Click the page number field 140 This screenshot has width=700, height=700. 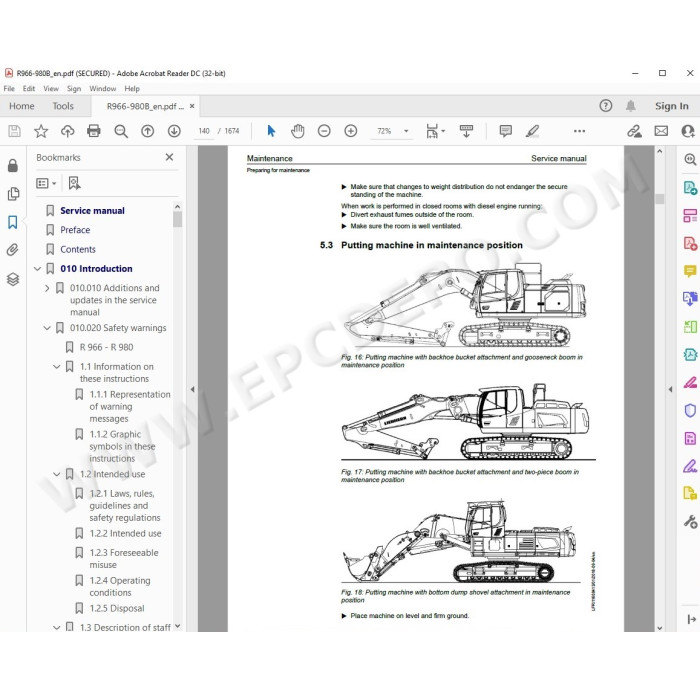pos(204,131)
